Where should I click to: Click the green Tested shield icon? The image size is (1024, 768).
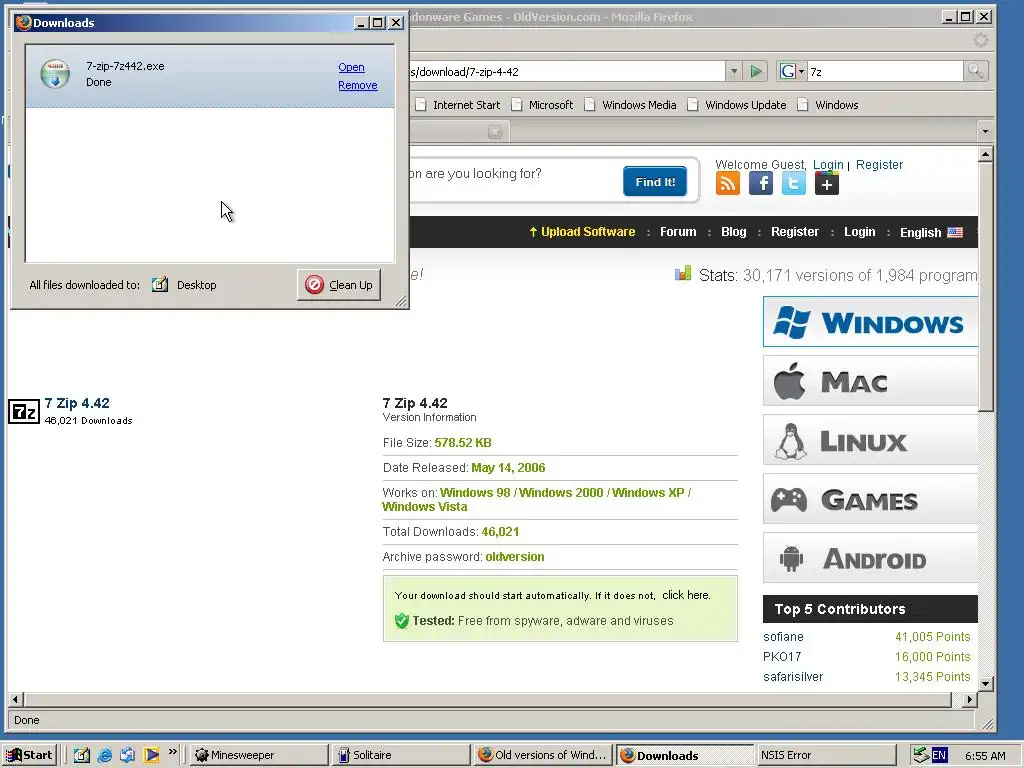pos(402,620)
